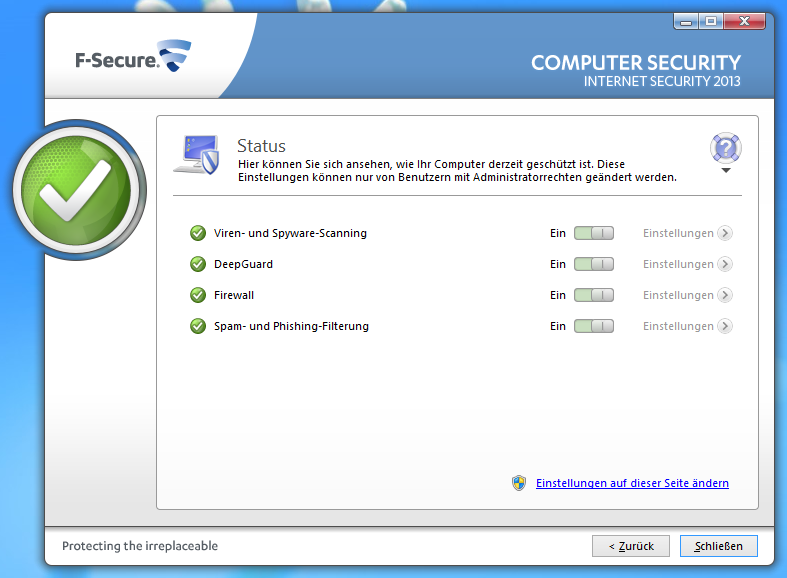Click Einstellungen auf dieser Seite ändern link
Viewport: 787px width, 578px height.
pyautogui.click(x=632, y=483)
